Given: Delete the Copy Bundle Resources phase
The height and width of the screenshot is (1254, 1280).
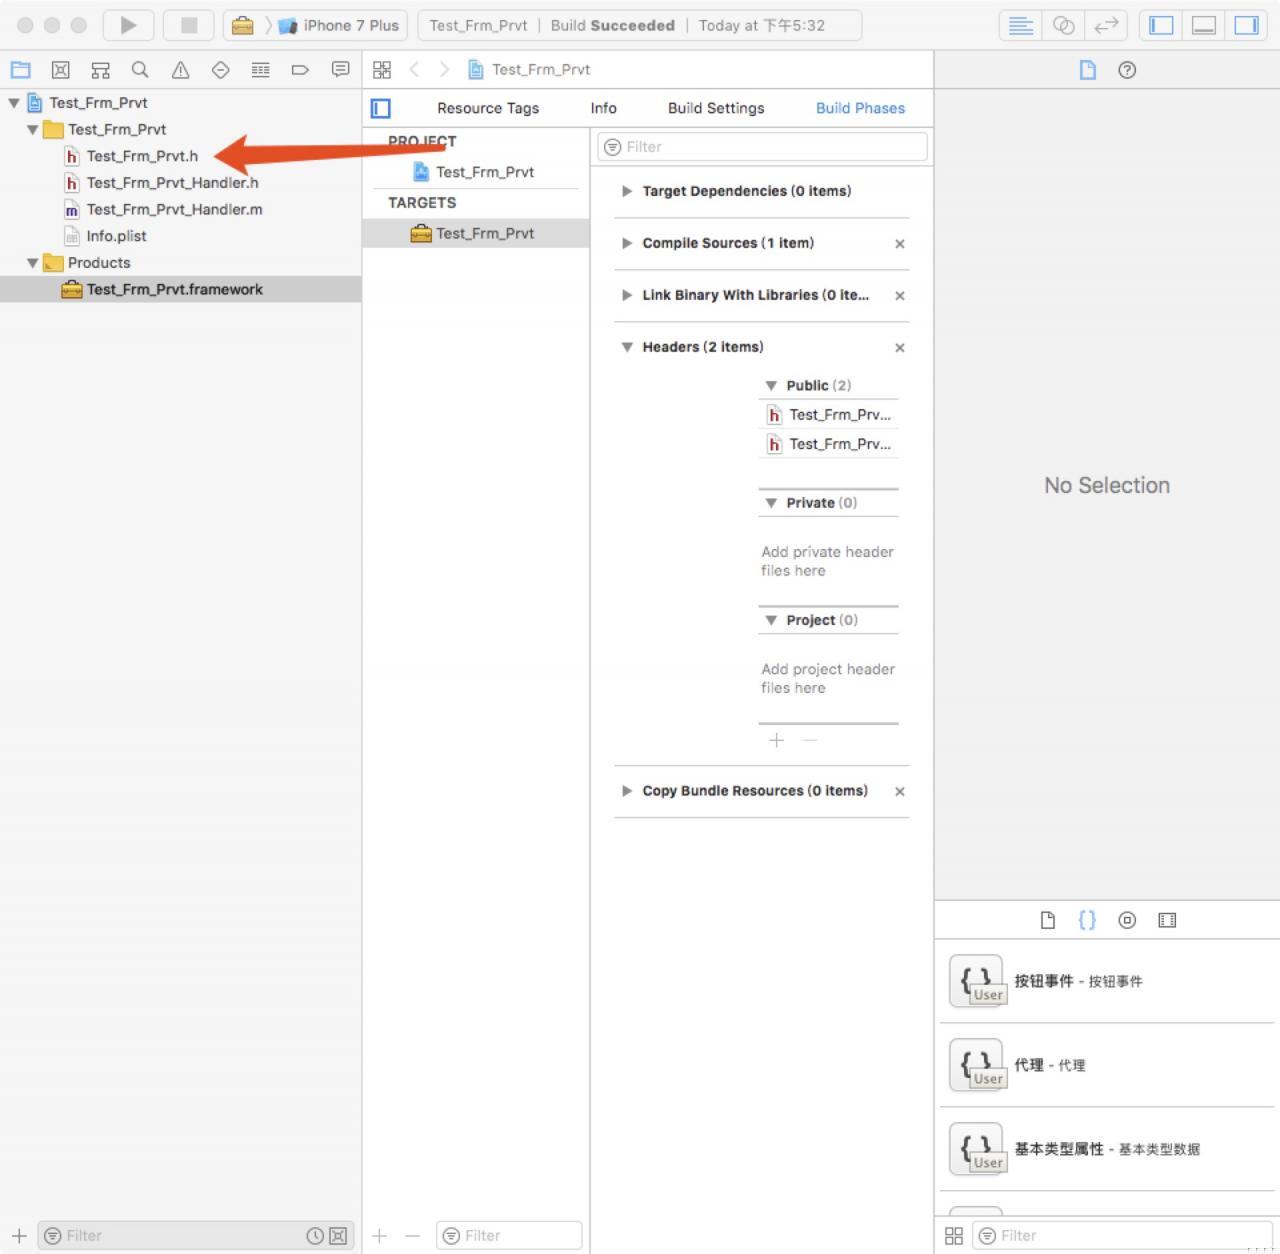Looking at the screenshot, I should [900, 792].
